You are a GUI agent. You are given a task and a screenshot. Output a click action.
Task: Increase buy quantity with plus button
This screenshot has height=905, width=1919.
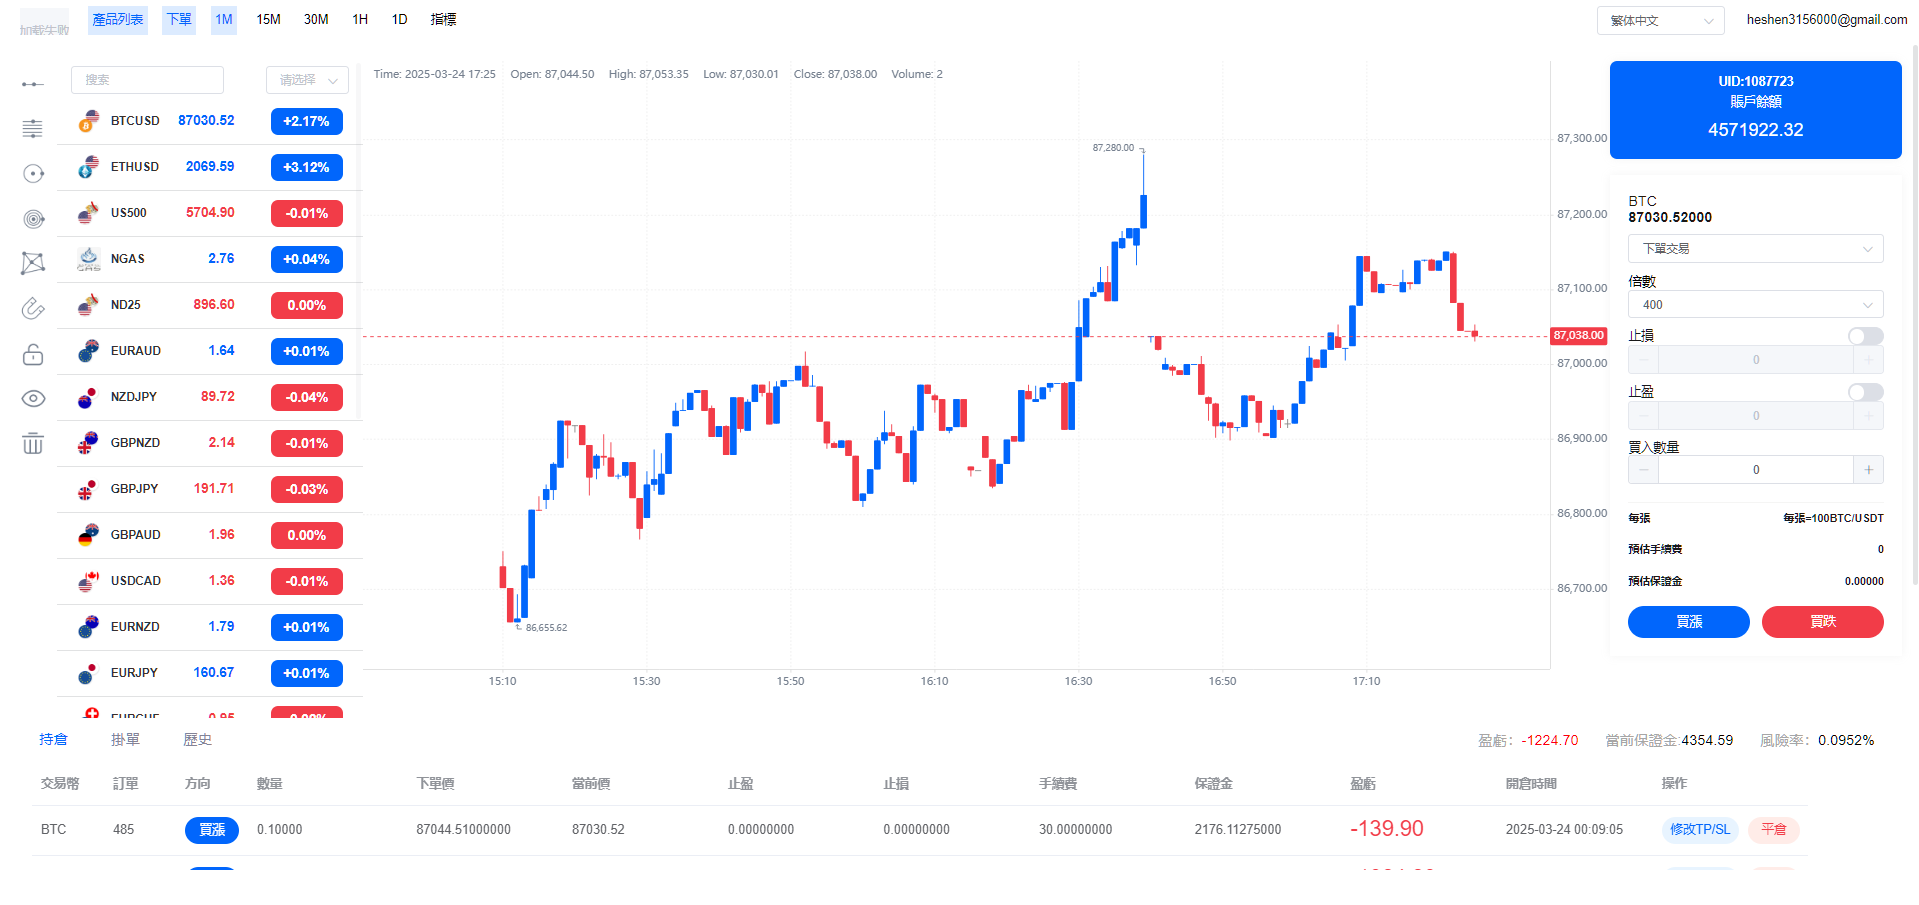coord(1868,470)
